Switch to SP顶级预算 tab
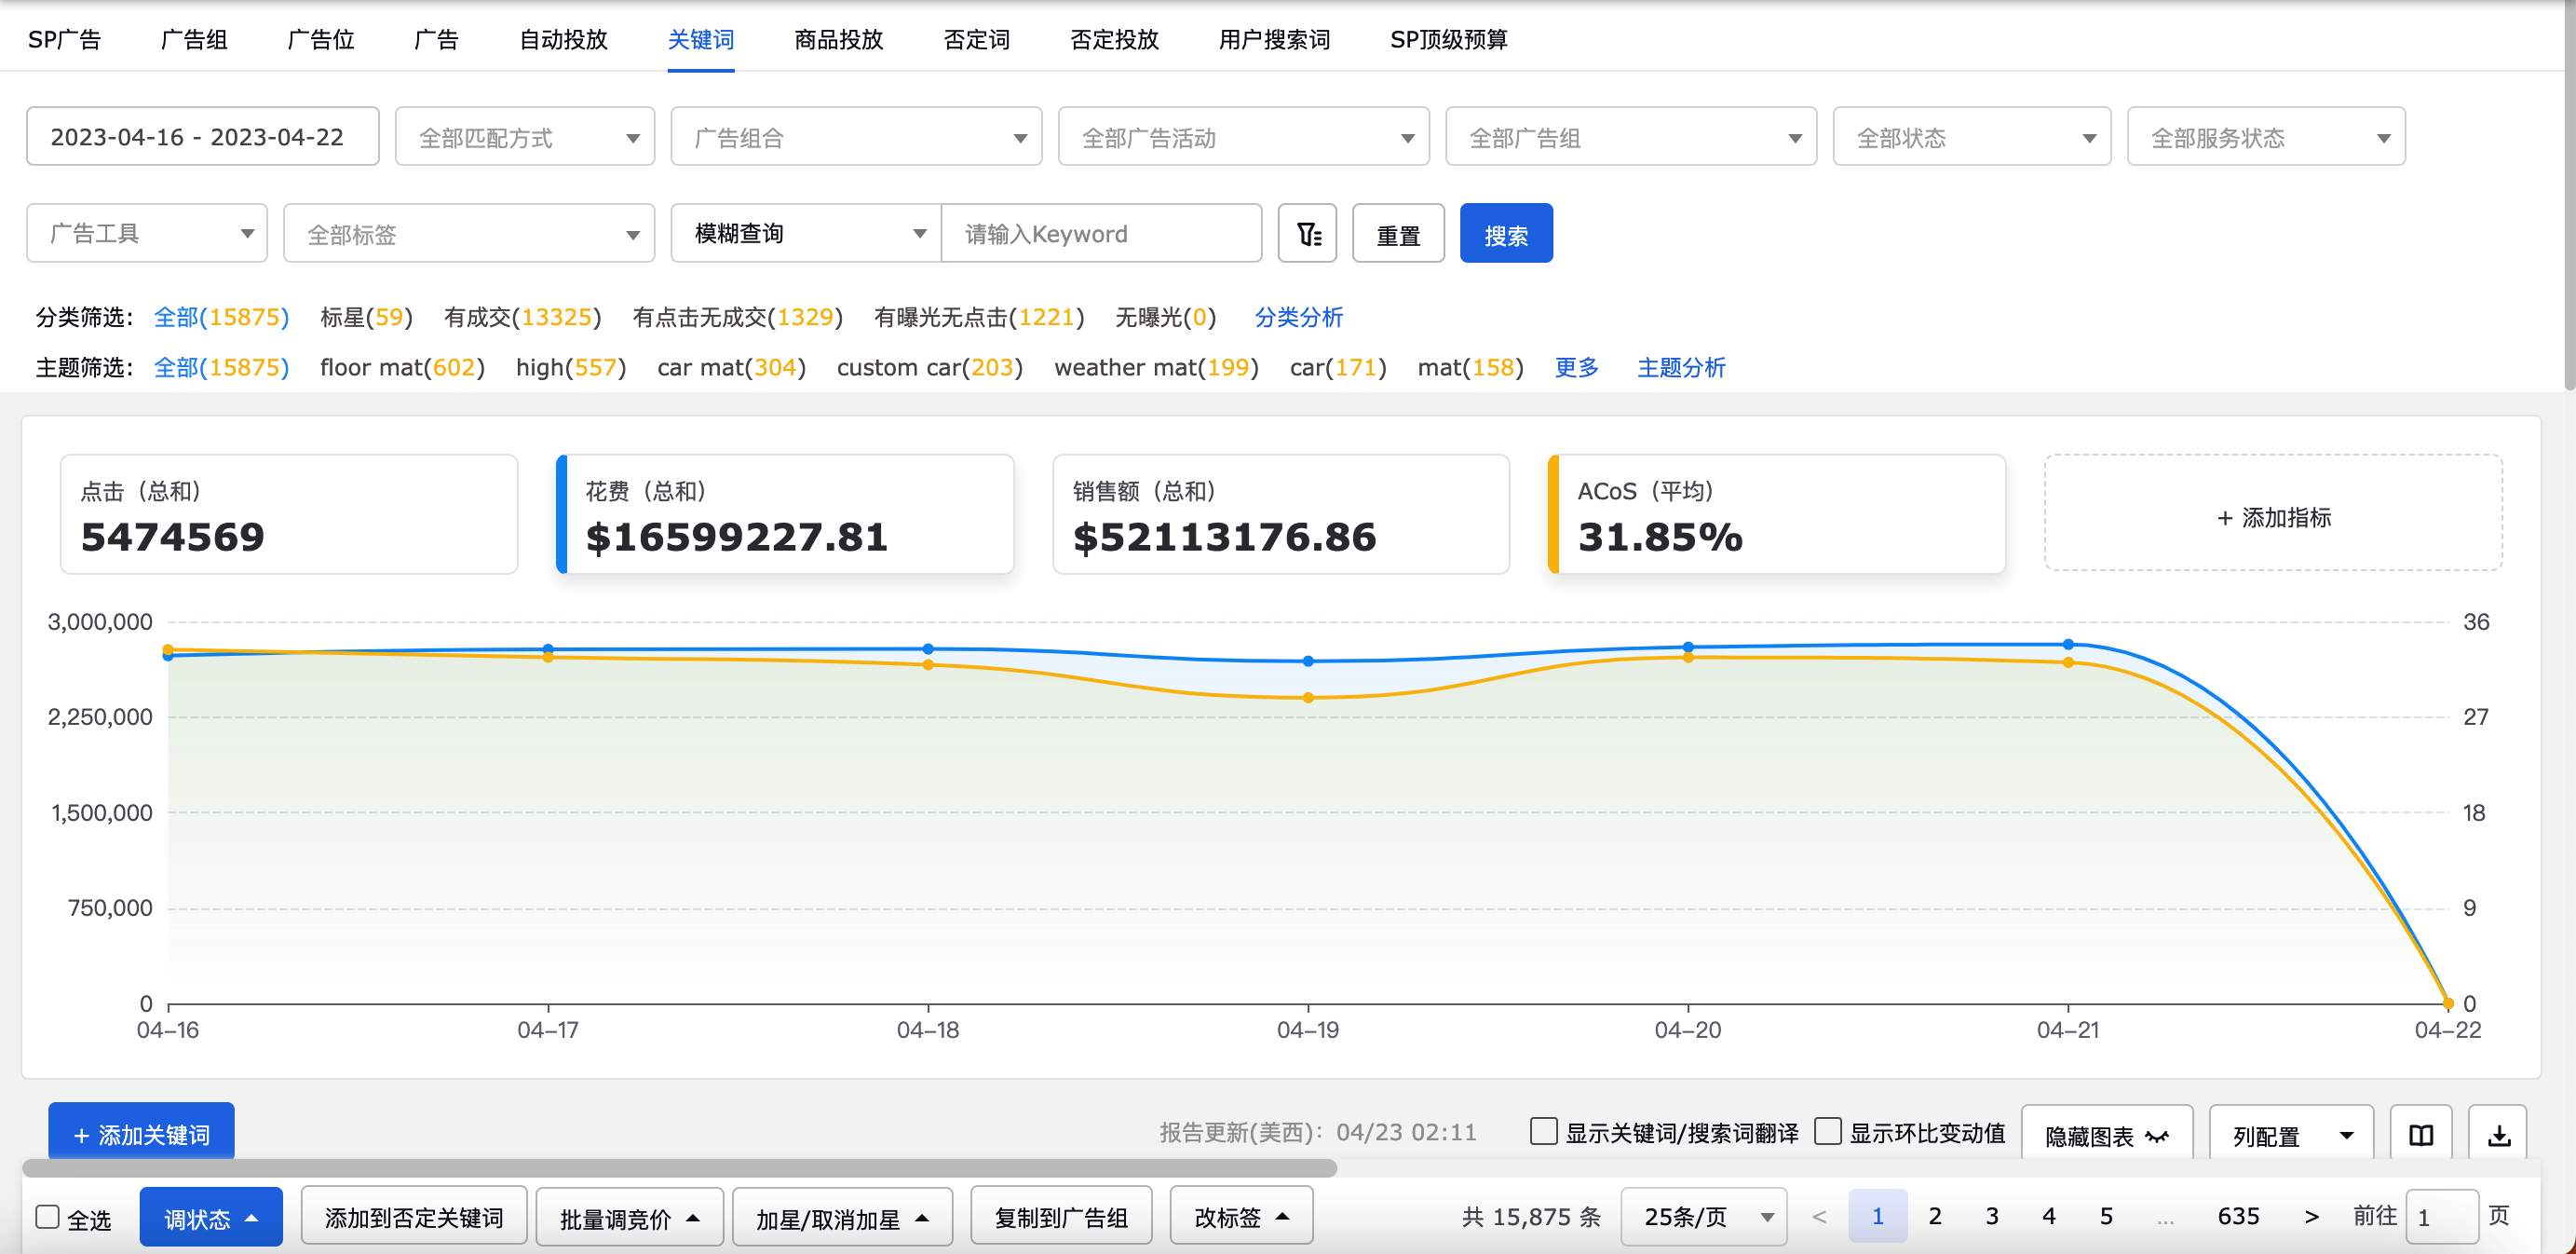2576x1254 pixels. [1449, 39]
